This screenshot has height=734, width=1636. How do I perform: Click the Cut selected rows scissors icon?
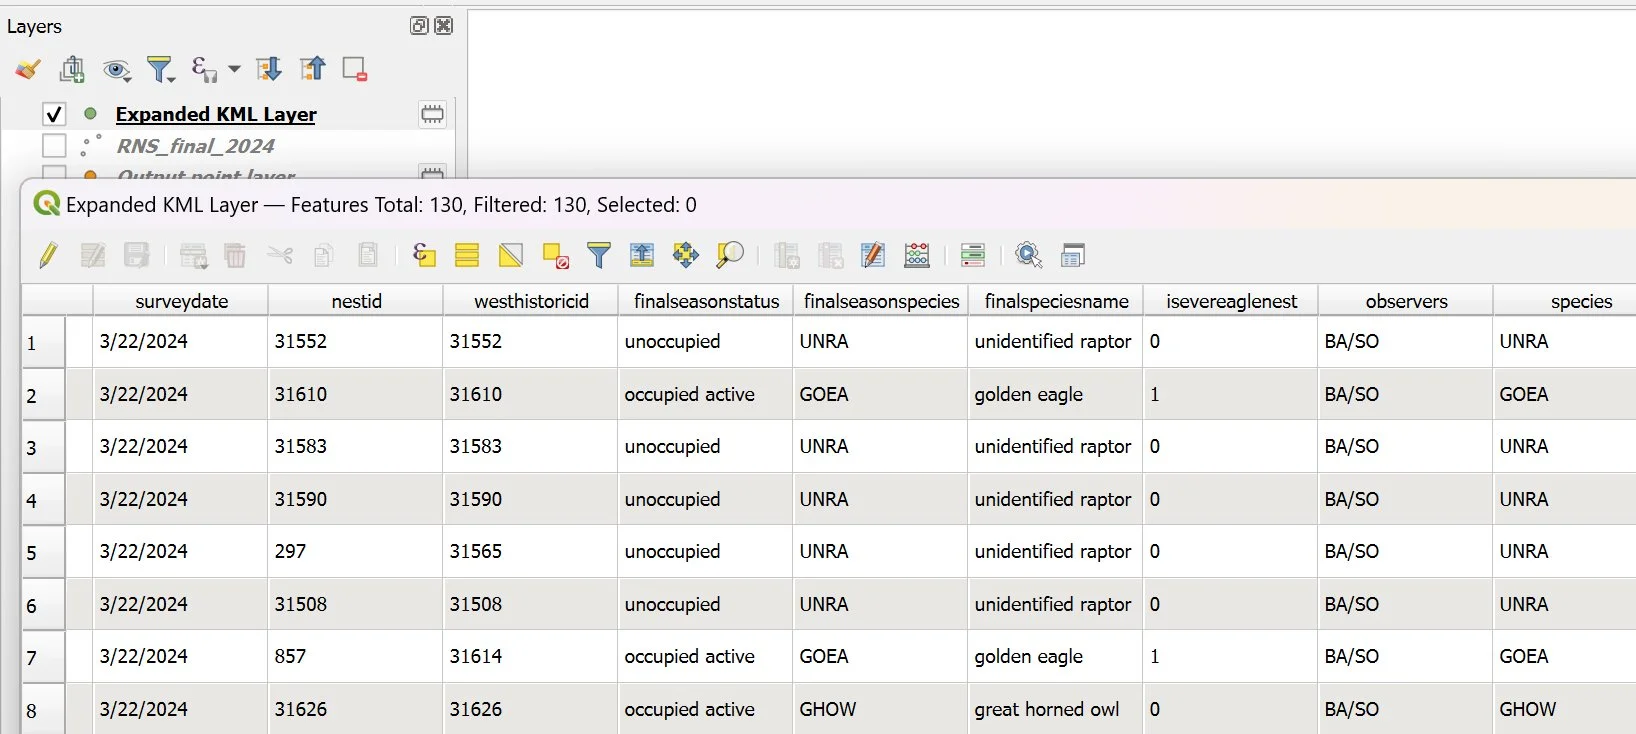[x=280, y=255]
